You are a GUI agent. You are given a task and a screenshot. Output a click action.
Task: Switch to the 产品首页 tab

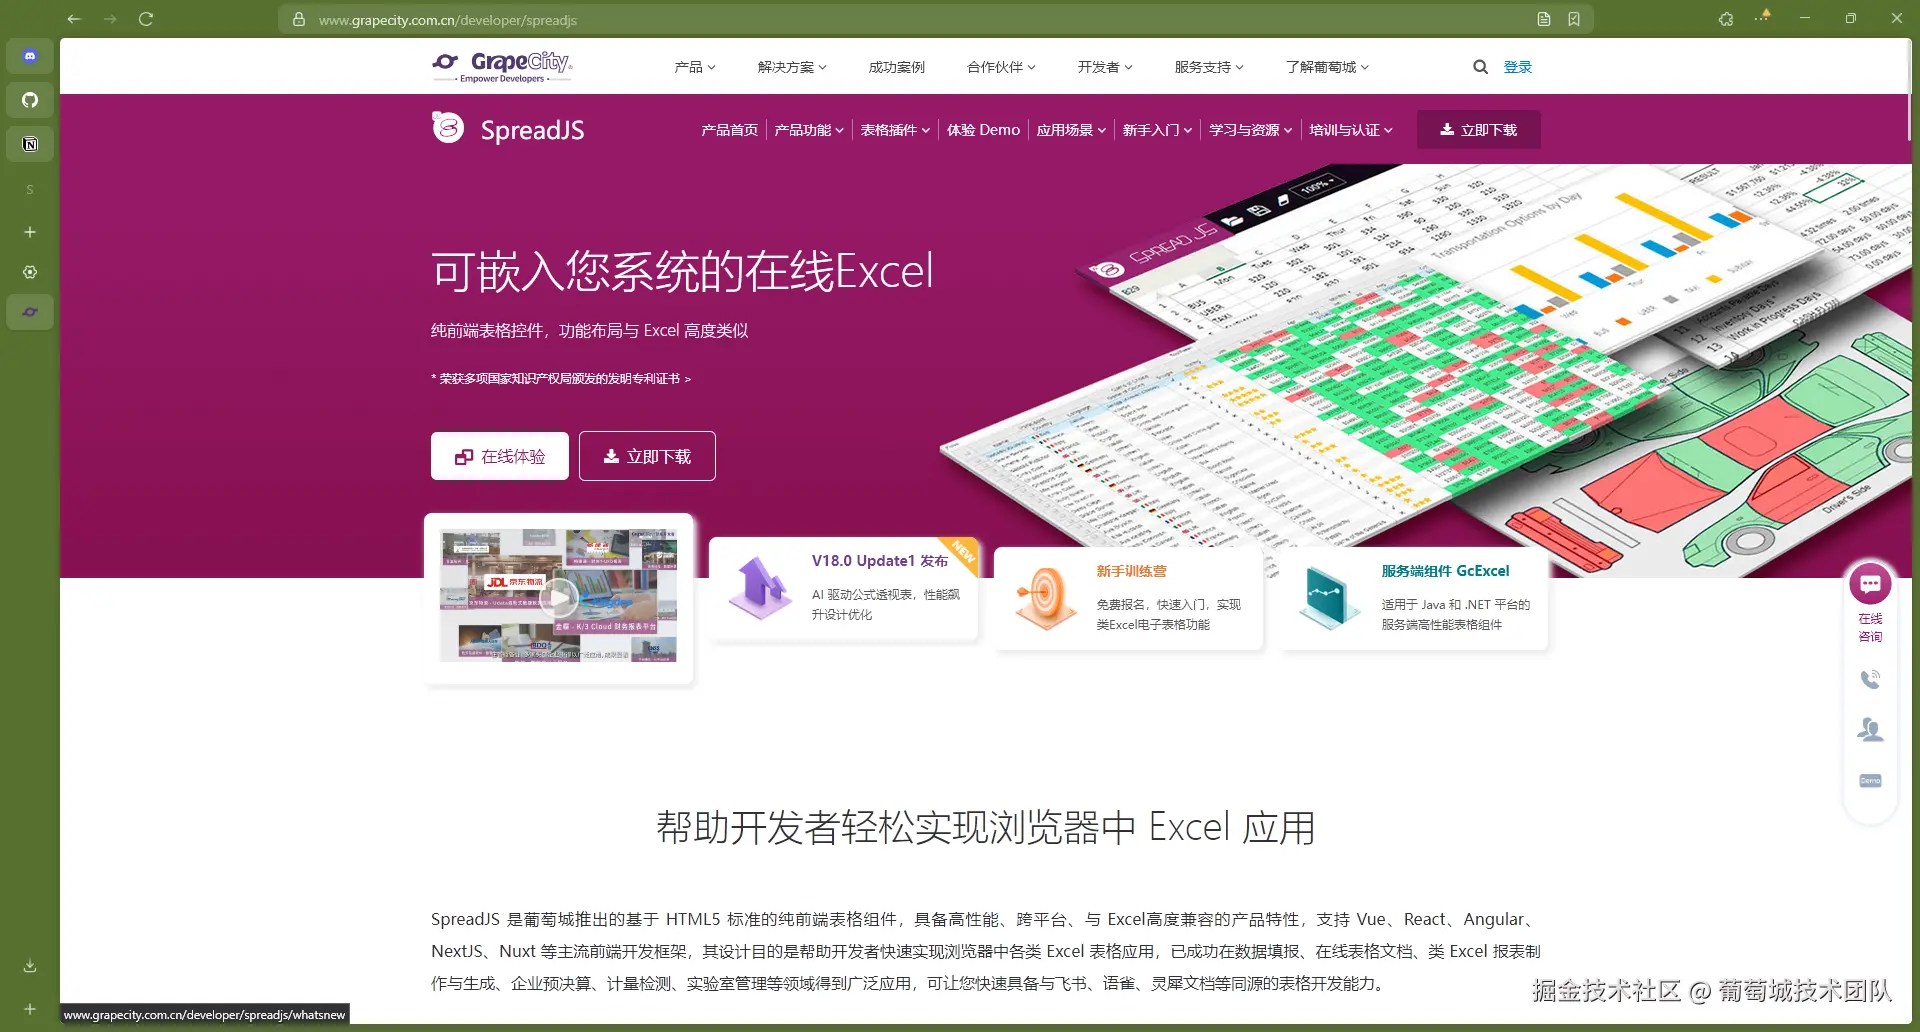tap(729, 129)
